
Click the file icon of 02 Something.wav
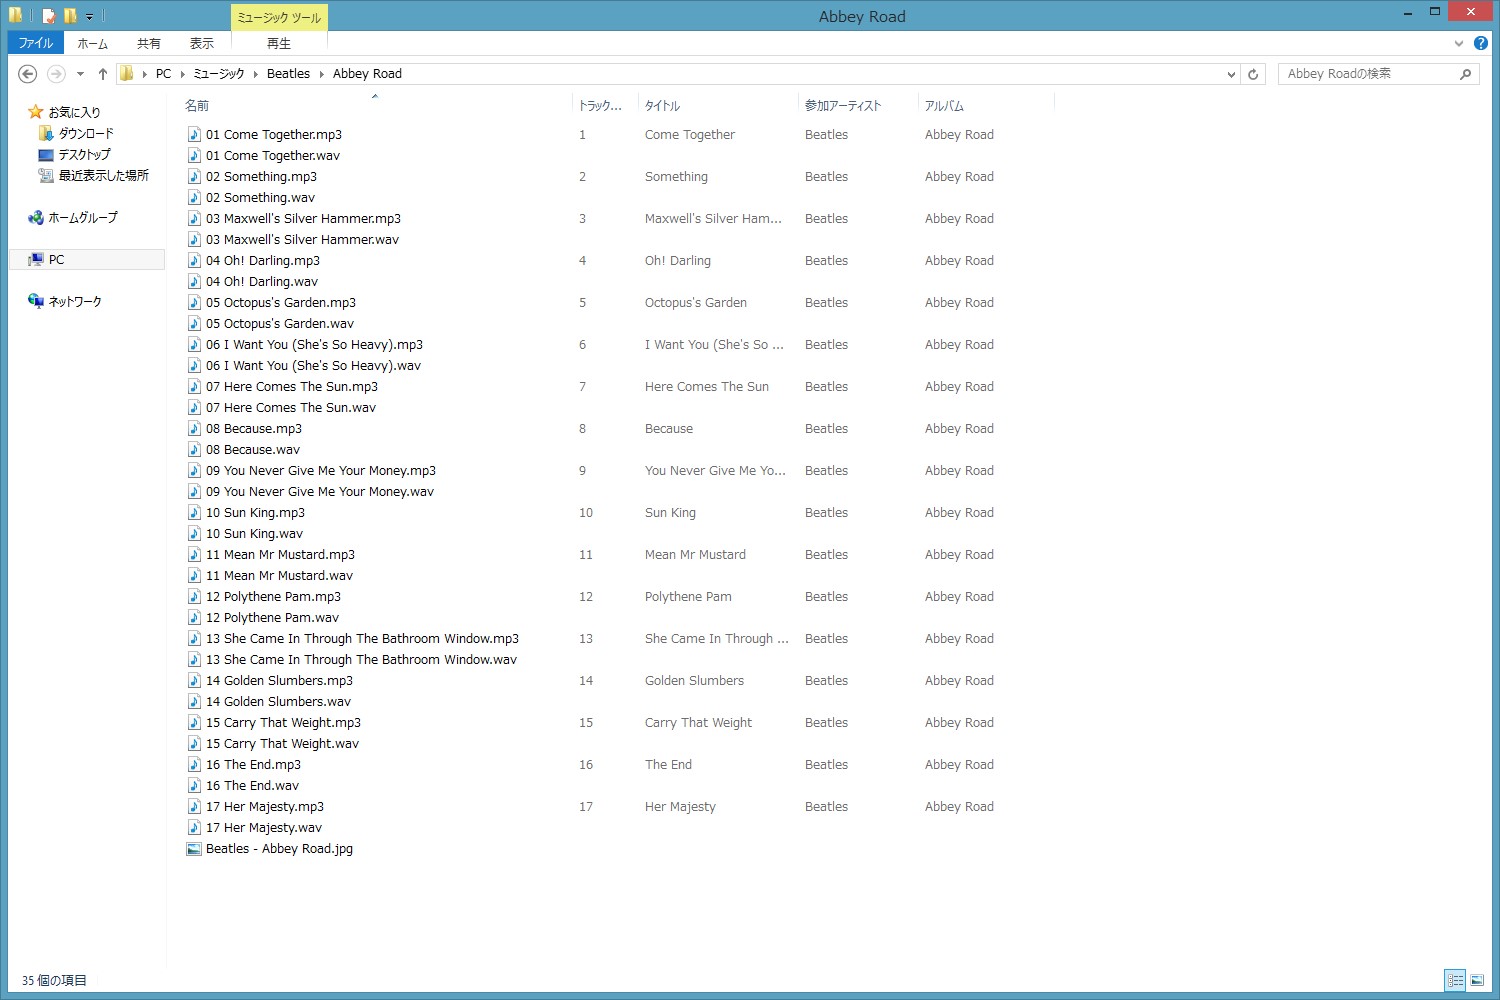(x=194, y=197)
